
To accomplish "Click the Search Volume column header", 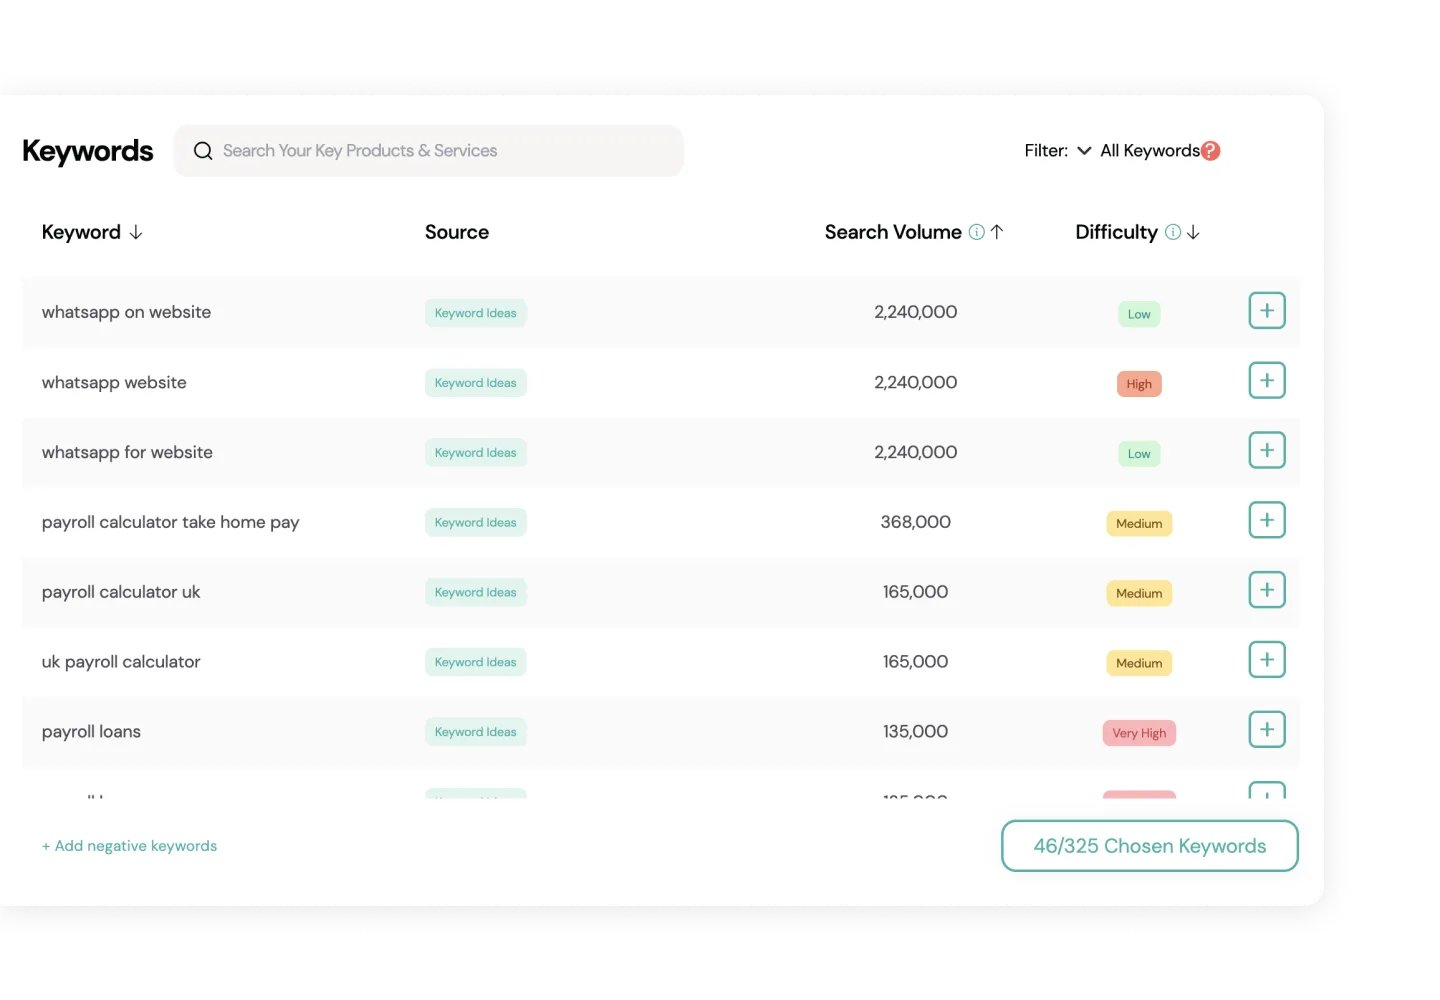I will pos(893,232).
